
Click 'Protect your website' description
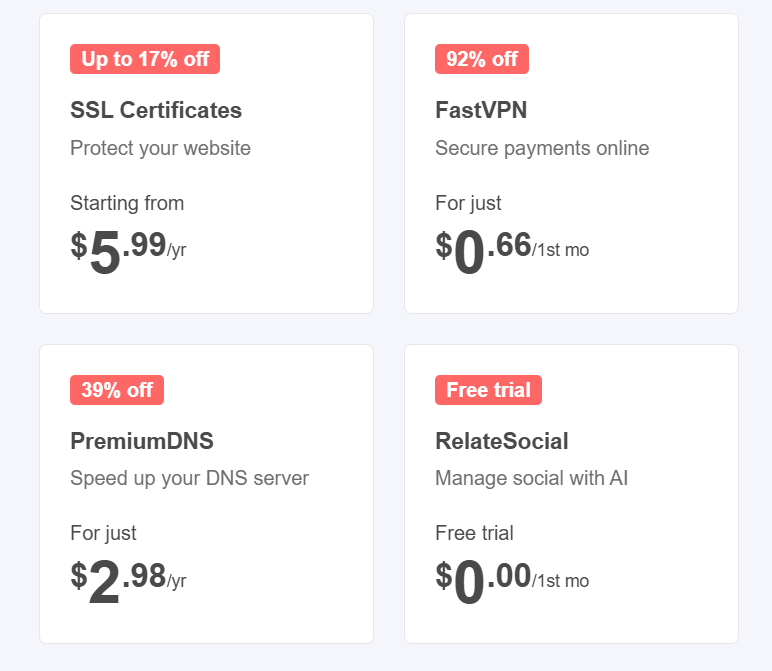pos(161,148)
